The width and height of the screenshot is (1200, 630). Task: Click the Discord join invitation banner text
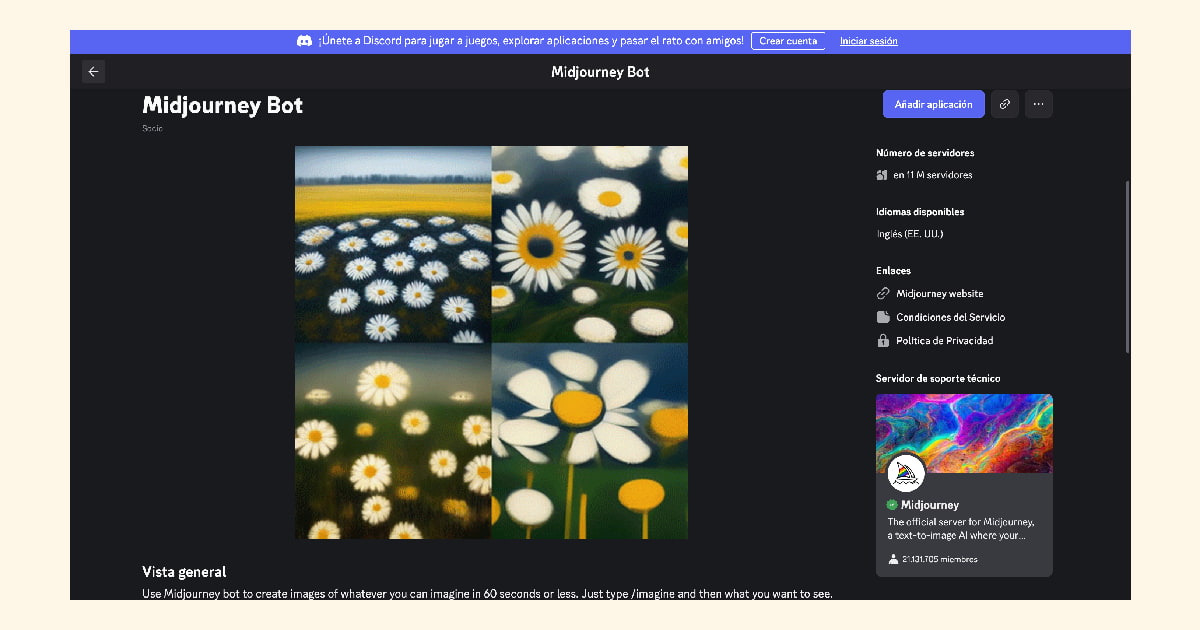click(531, 41)
